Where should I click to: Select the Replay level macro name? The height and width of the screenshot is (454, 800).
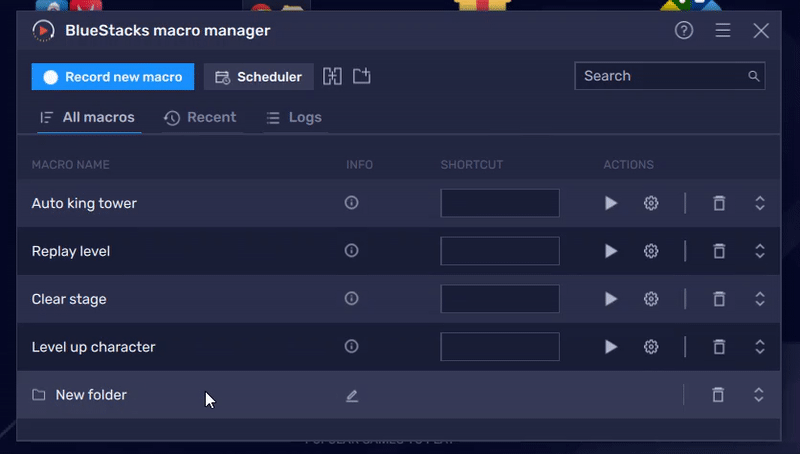click(x=71, y=251)
